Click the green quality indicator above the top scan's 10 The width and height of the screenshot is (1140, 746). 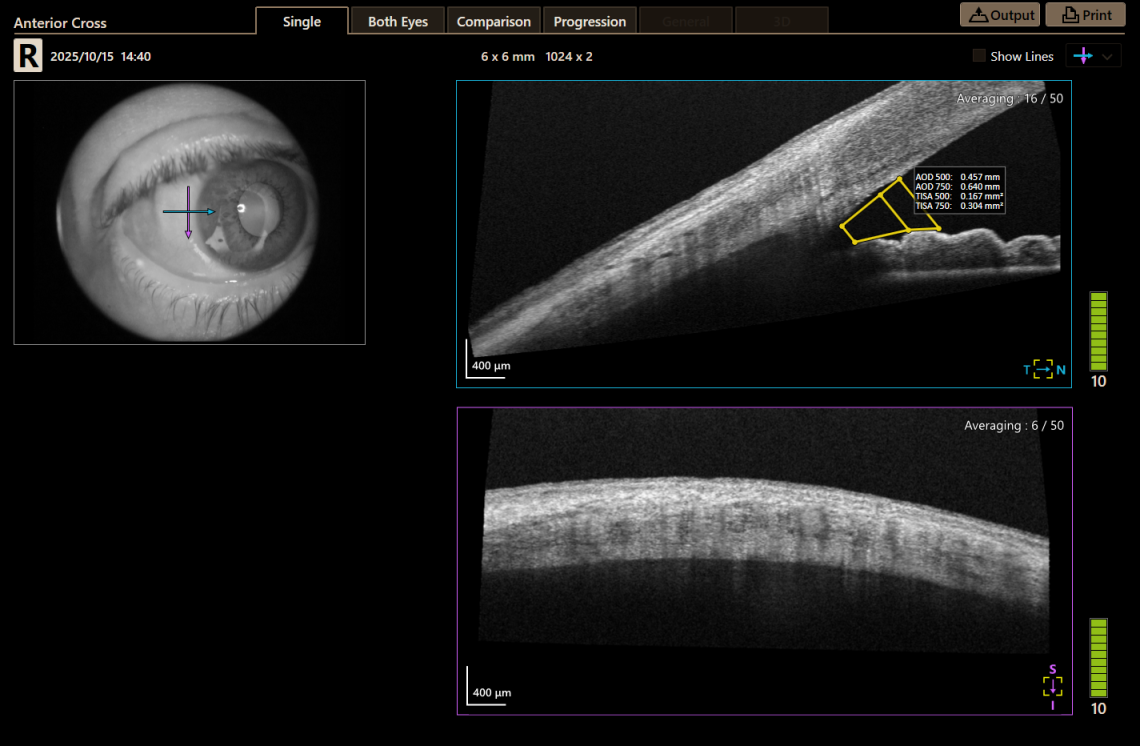(x=1098, y=330)
